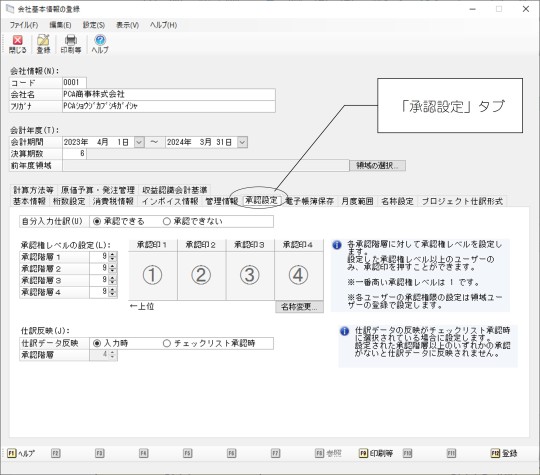The height and width of the screenshot is (475, 540).
Task: Adjust the 承認階層 4 level spinner
Action: coord(113,292)
